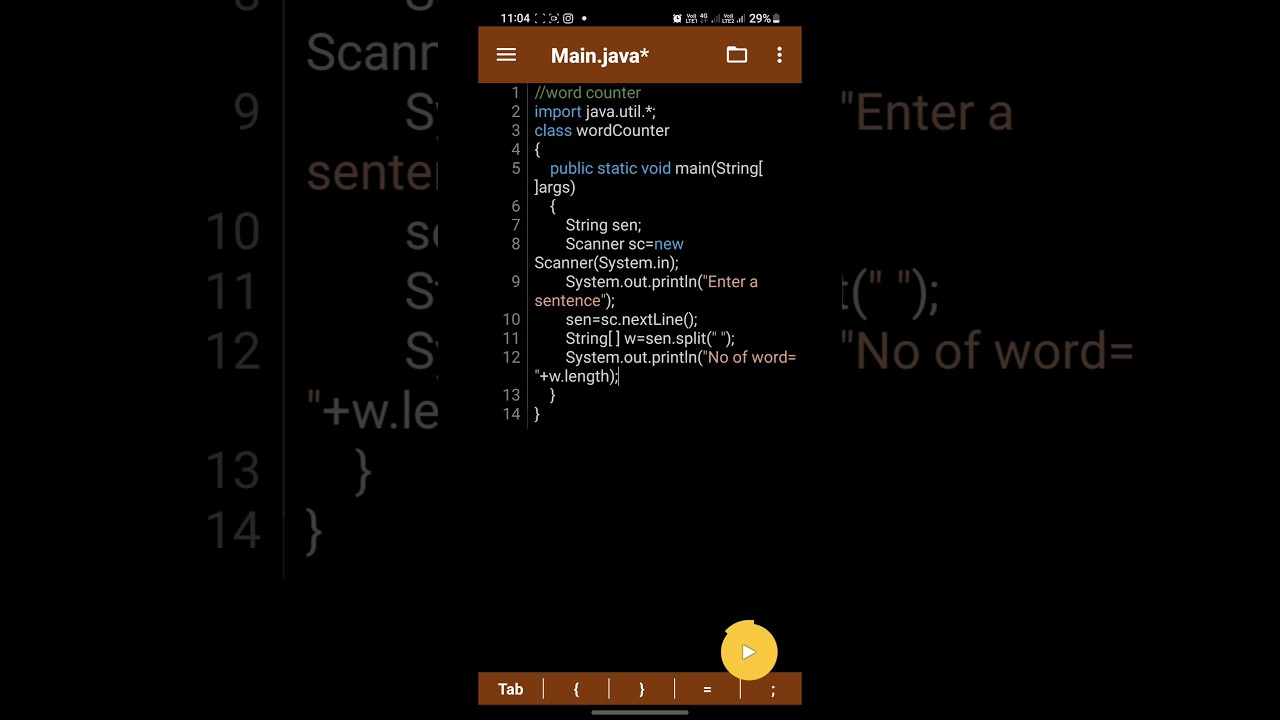
Task: Open the folder file browser icon
Action: 737,56
